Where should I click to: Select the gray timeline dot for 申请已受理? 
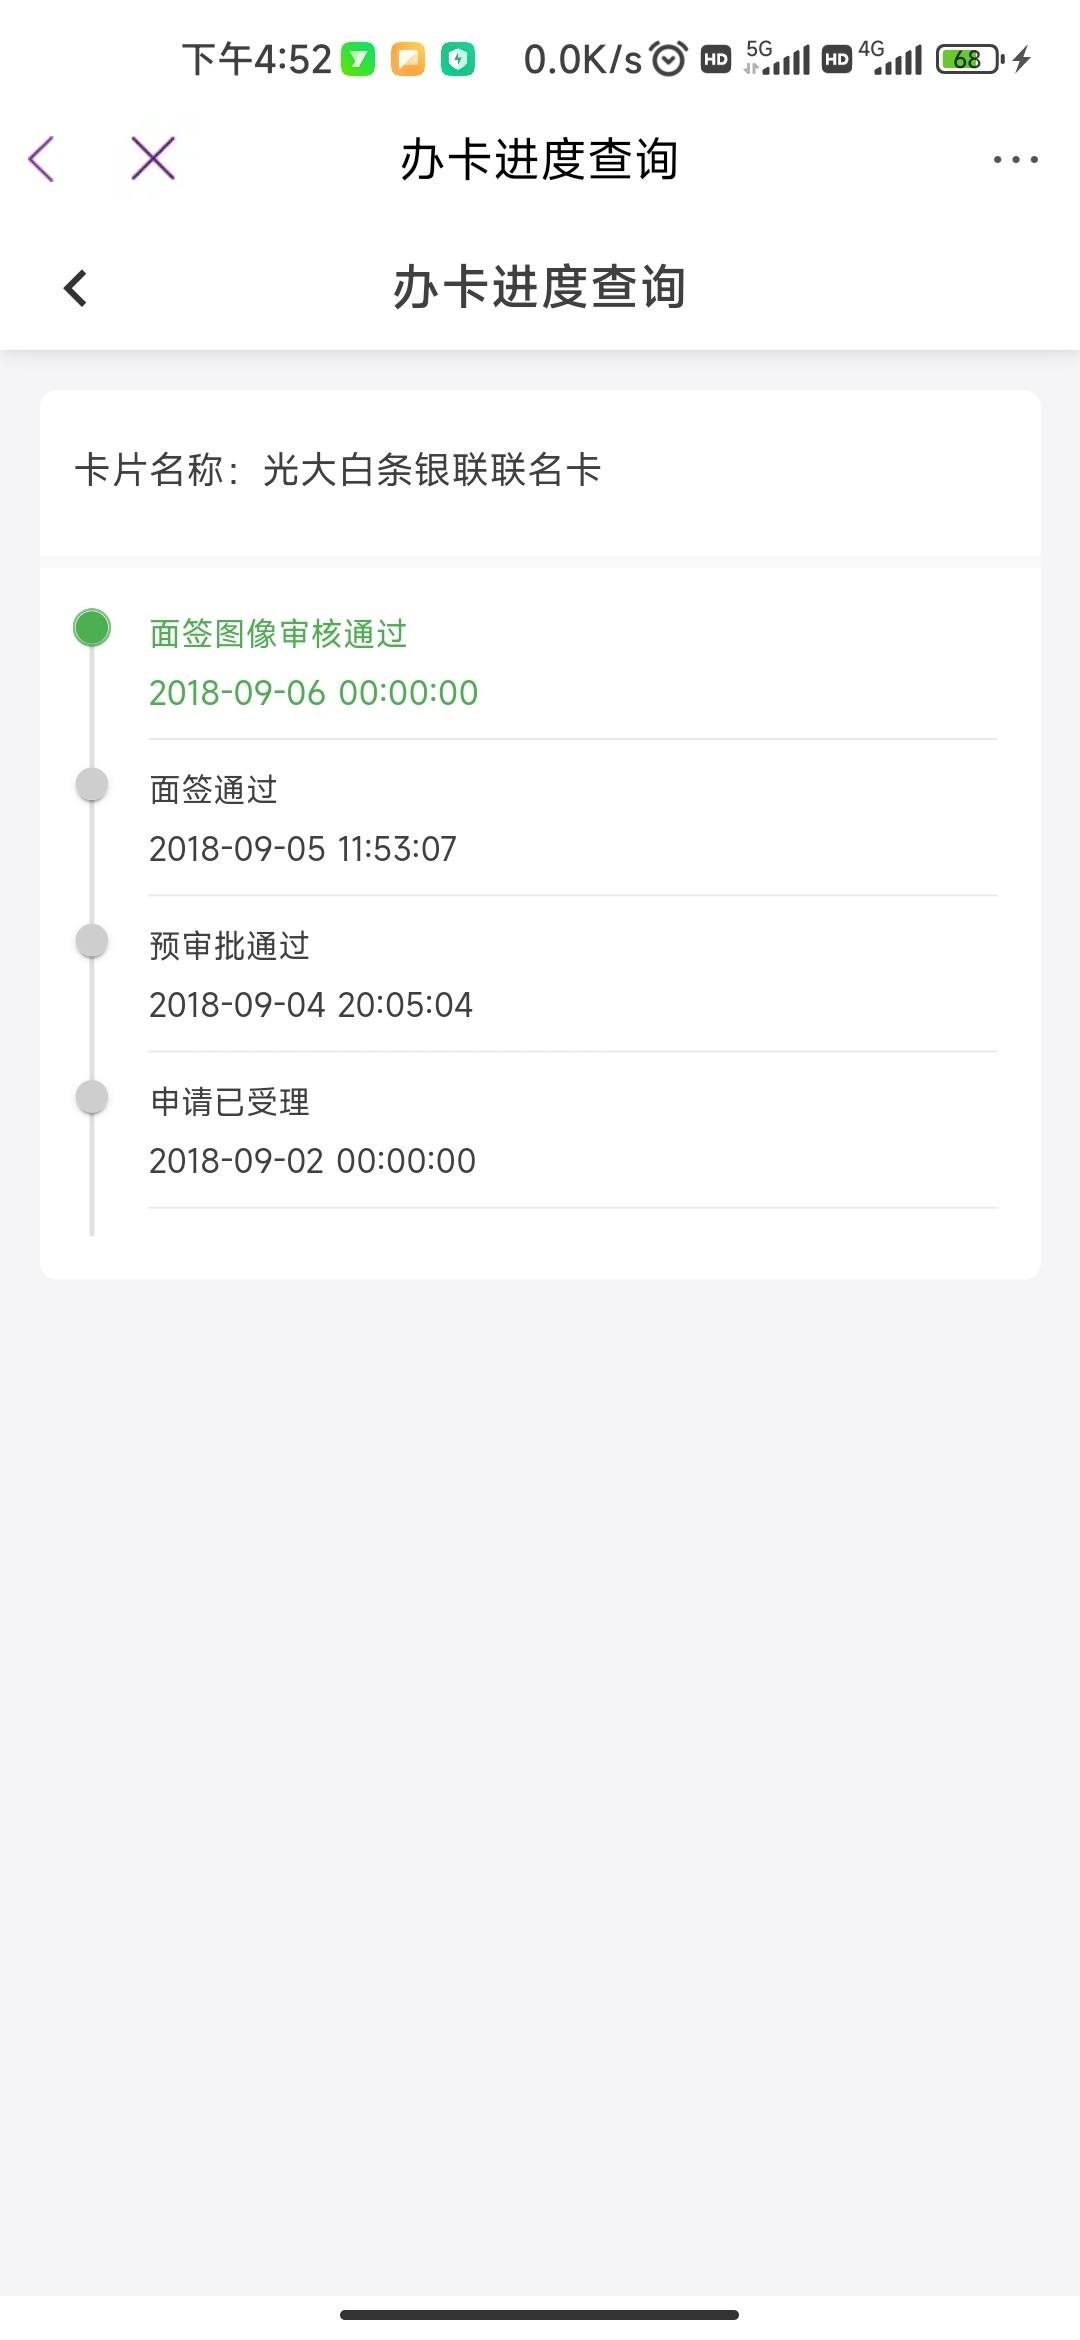click(92, 1097)
